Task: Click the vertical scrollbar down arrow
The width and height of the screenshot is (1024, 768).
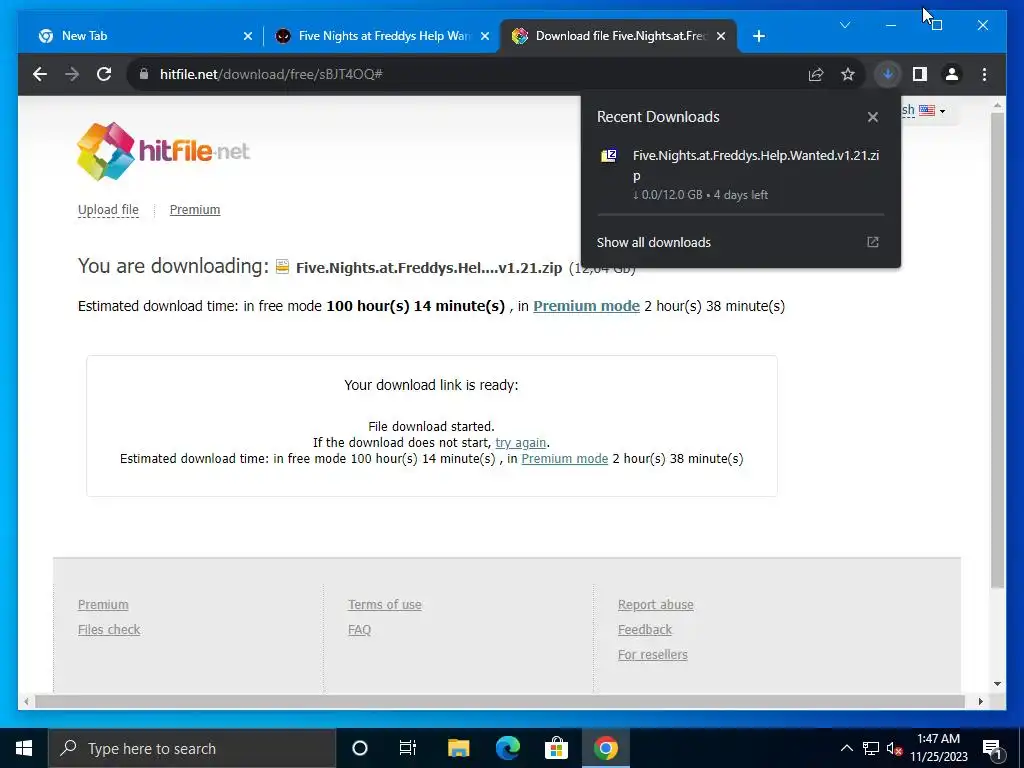Action: tap(997, 684)
